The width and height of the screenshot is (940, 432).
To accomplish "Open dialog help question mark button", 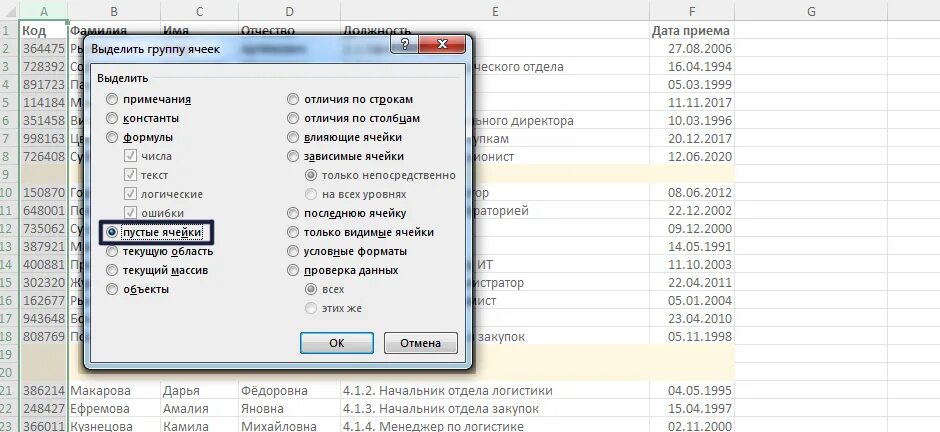I will pyautogui.click(x=405, y=45).
